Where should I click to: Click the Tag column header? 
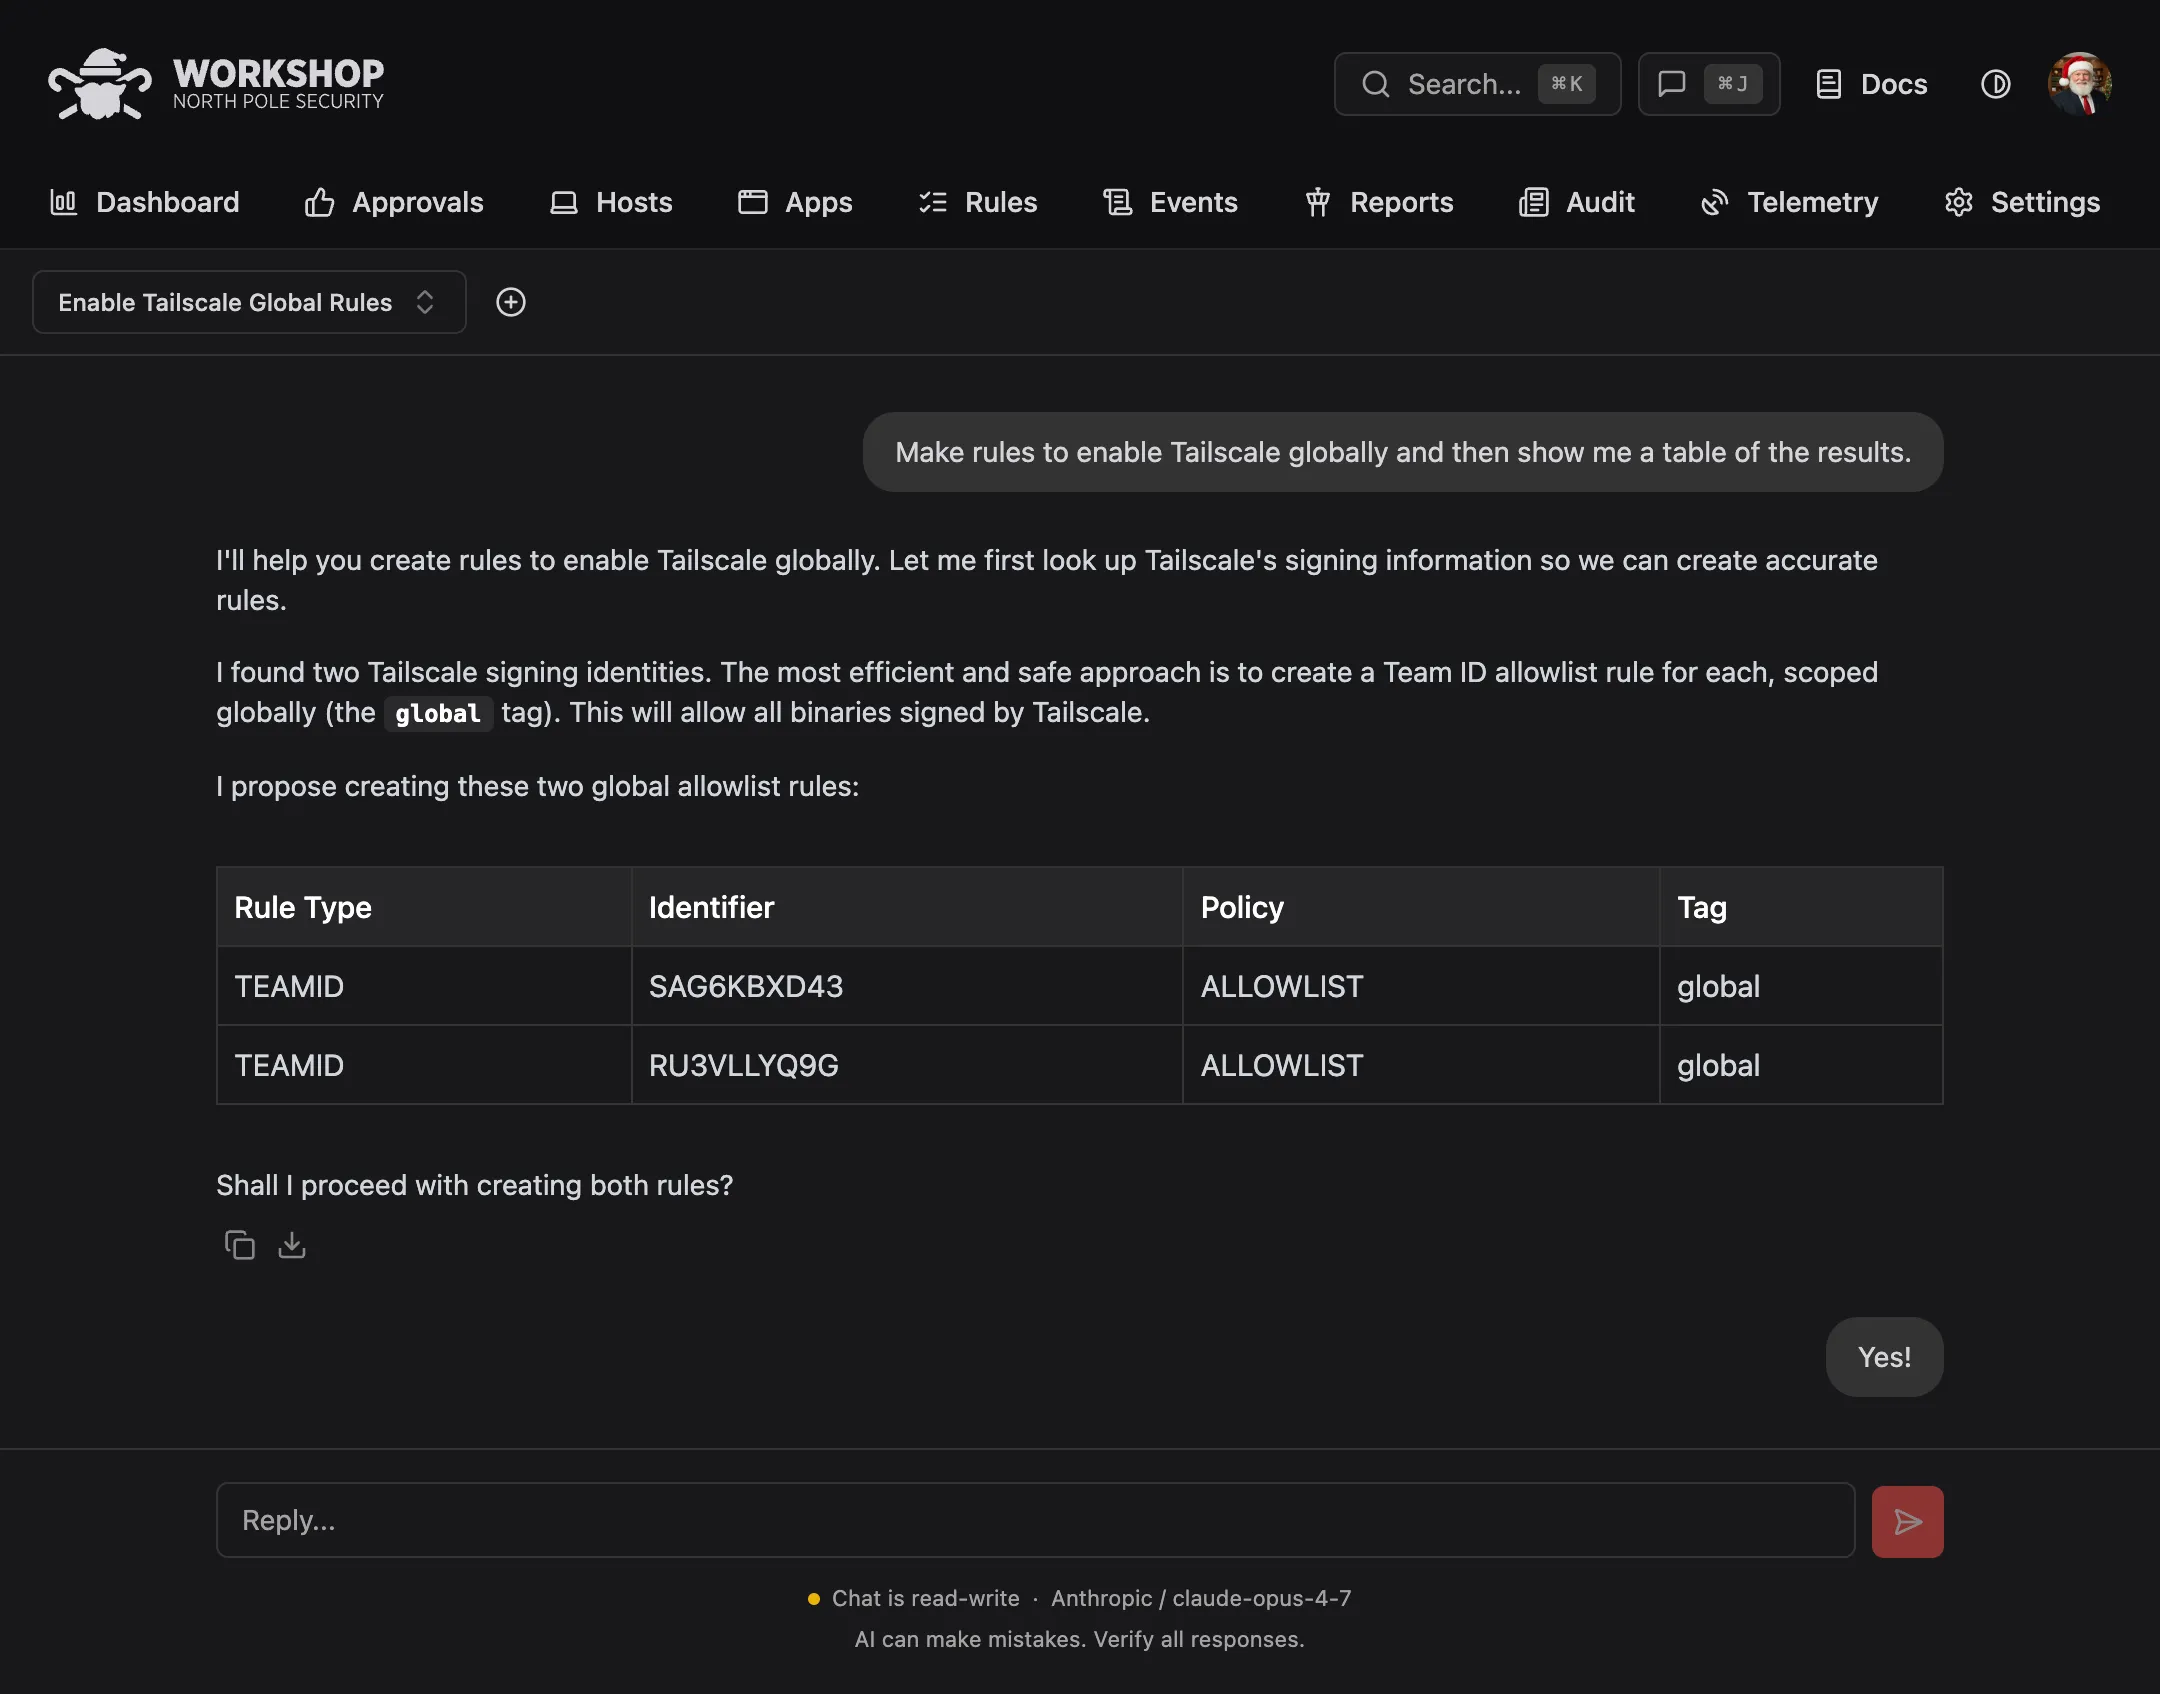(x=1801, y=907)
